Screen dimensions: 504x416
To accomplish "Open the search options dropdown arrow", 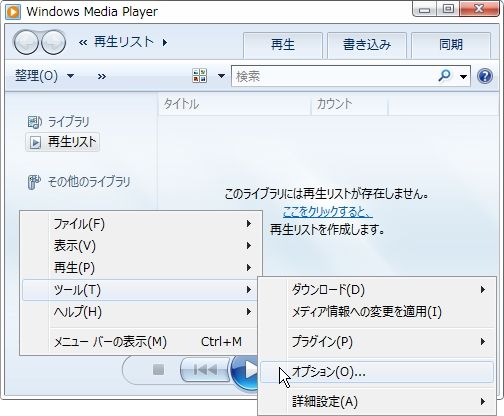I will point(463,77).
